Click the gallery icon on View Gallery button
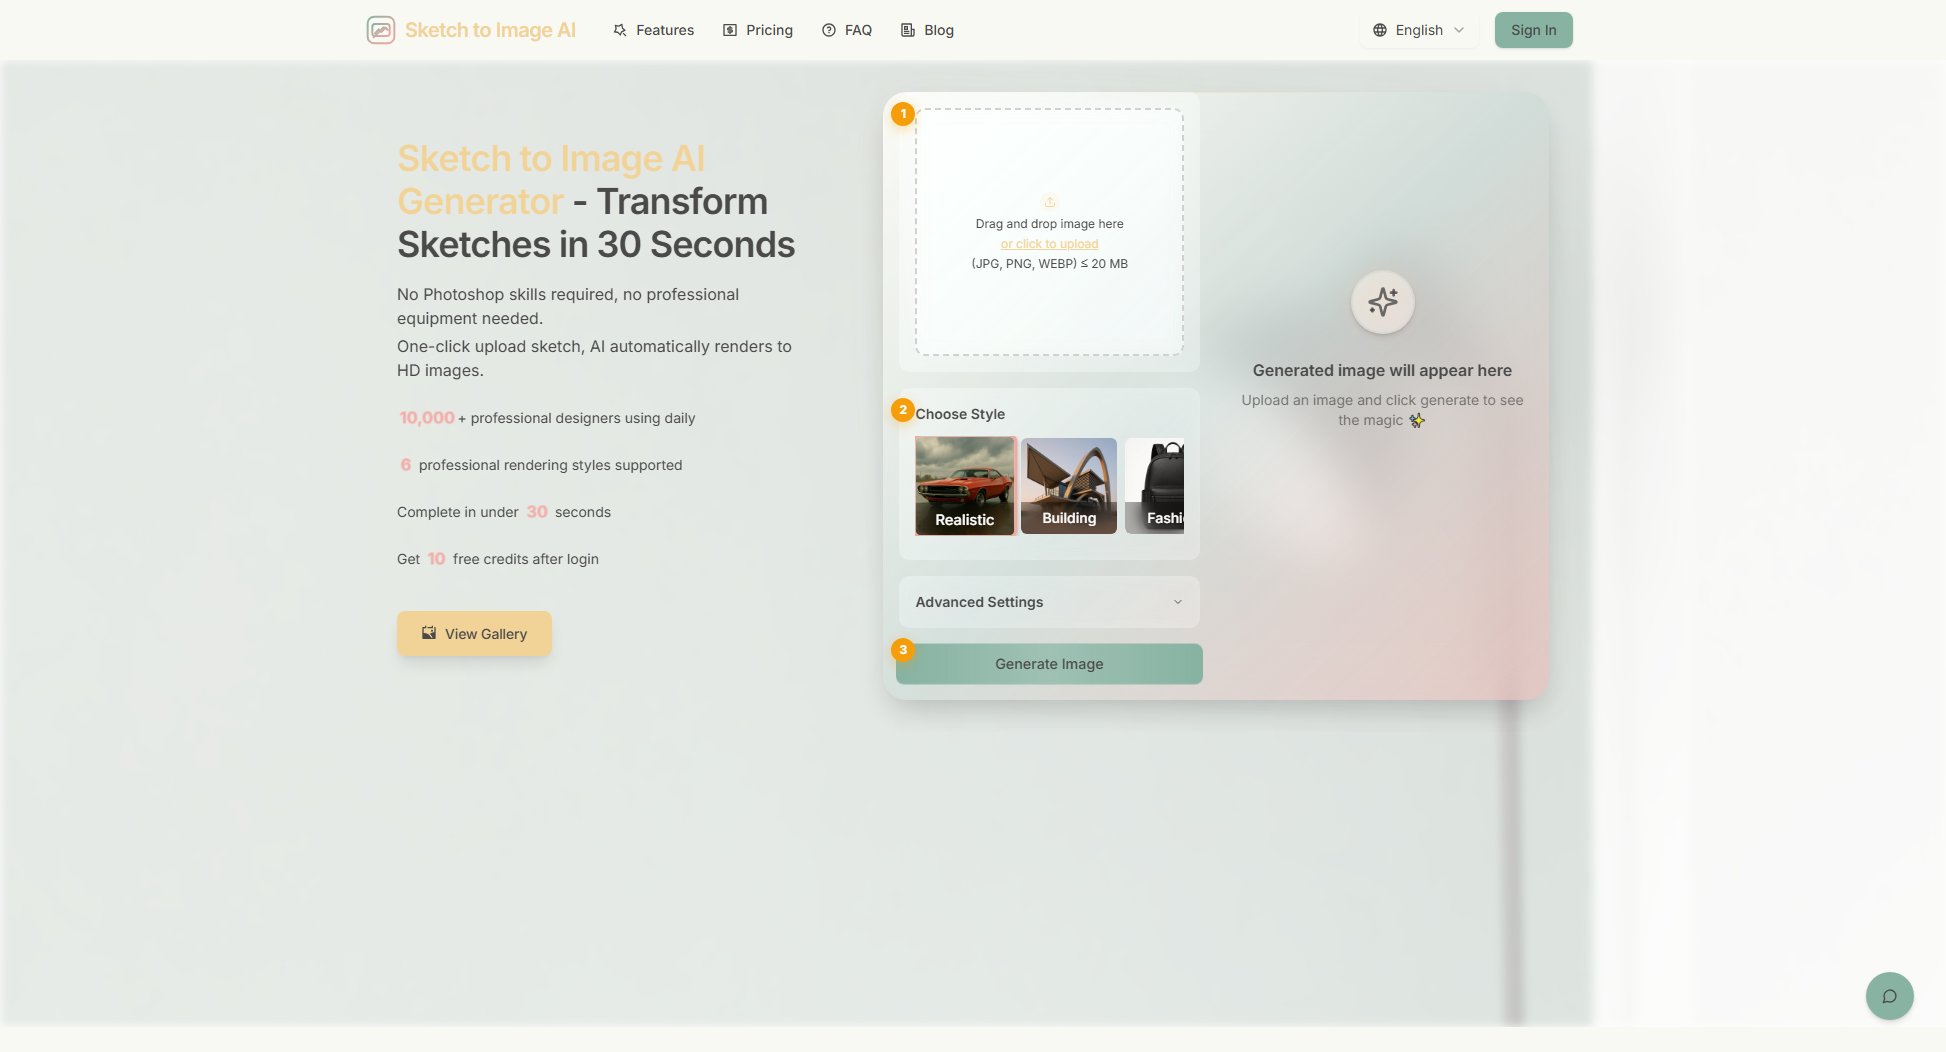Viewport: 1946px width, 1052px height. [x=428, y=632]
